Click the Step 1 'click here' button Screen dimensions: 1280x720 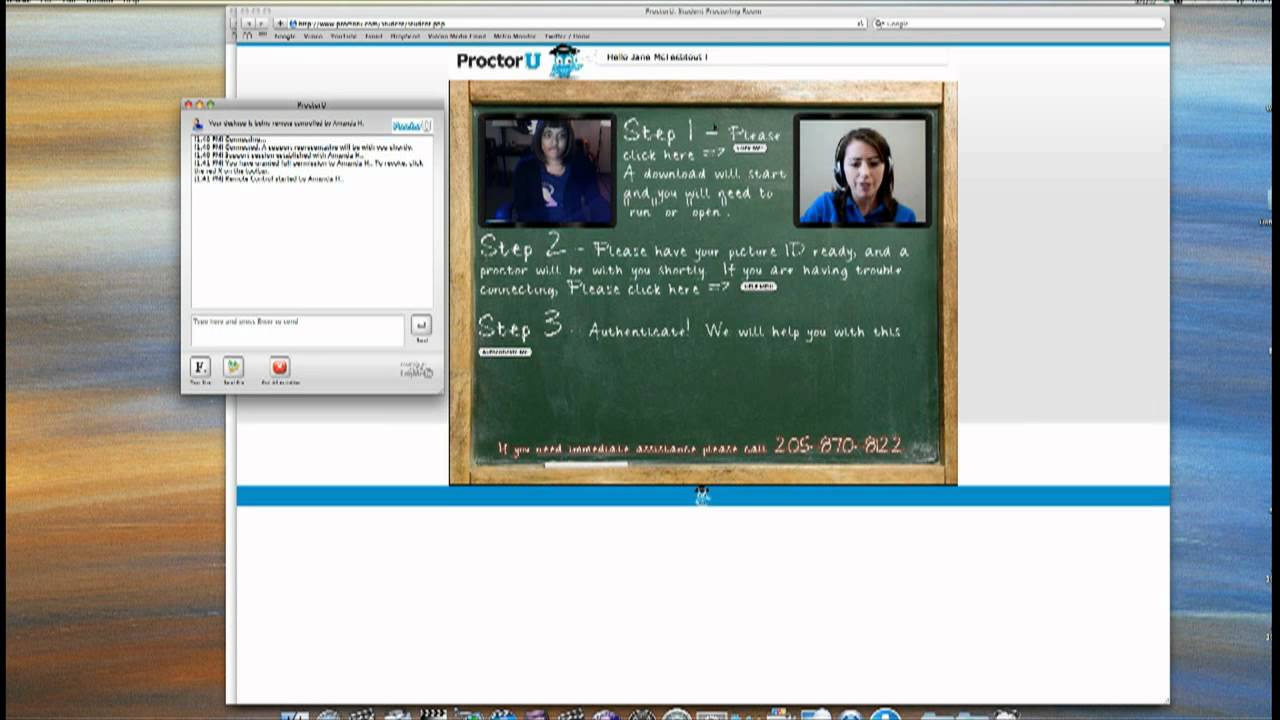coord(749,148)
